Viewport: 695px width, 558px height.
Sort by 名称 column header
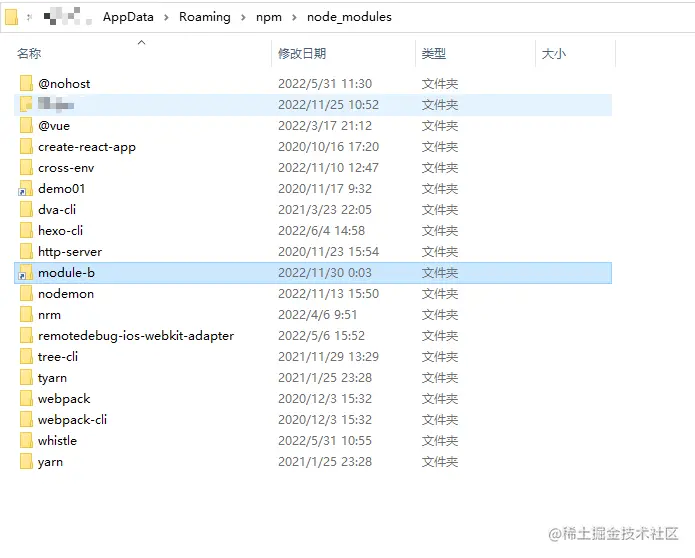tap(29, 54)
